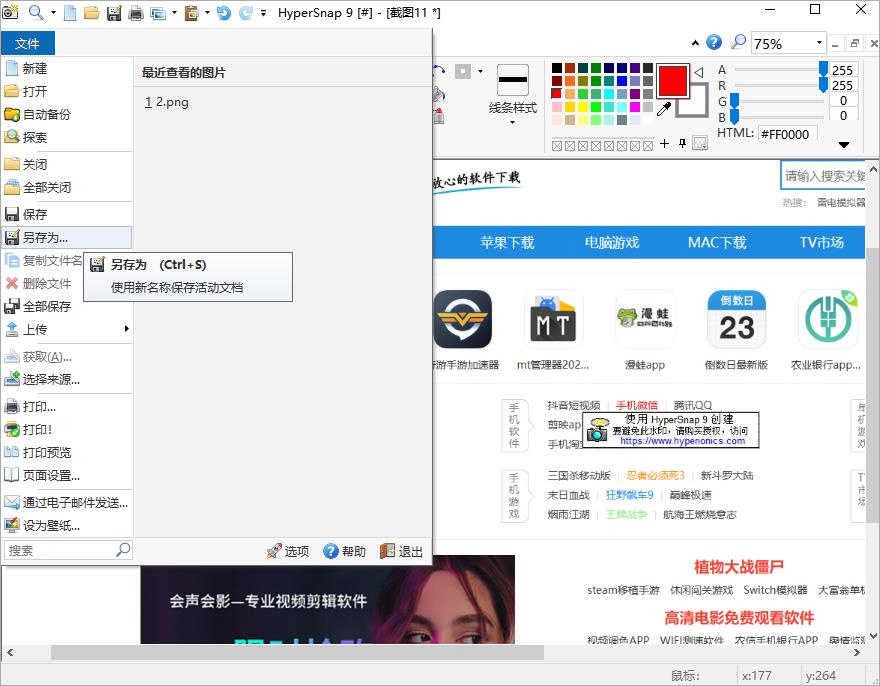Expand the 线条样式 line style dropdown
Image resolution: width=880 pixels, height=686 pixels.
512,123
